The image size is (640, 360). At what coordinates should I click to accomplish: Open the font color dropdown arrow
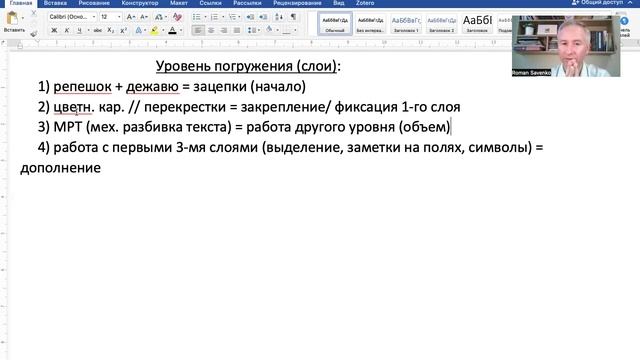(x=181, y=30)
